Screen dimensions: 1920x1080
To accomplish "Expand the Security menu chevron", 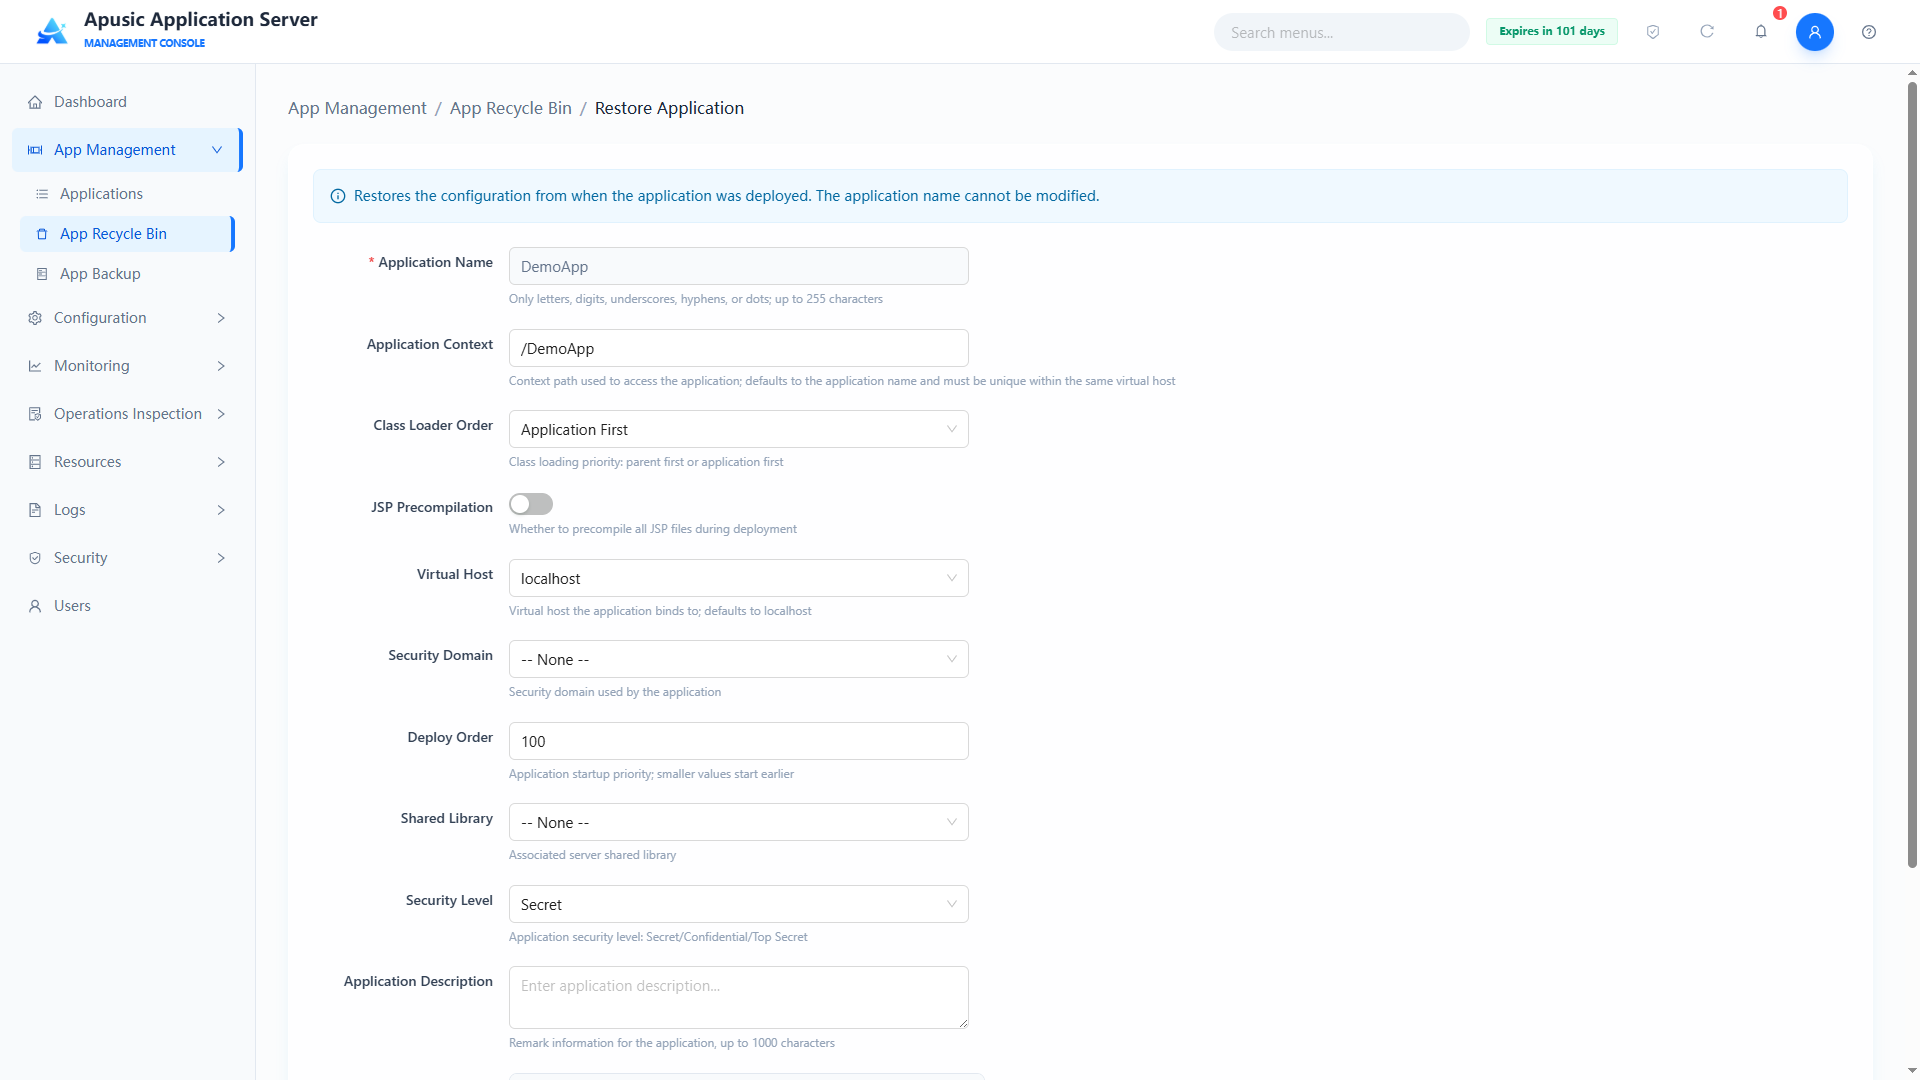I will (x=221, y=558).
